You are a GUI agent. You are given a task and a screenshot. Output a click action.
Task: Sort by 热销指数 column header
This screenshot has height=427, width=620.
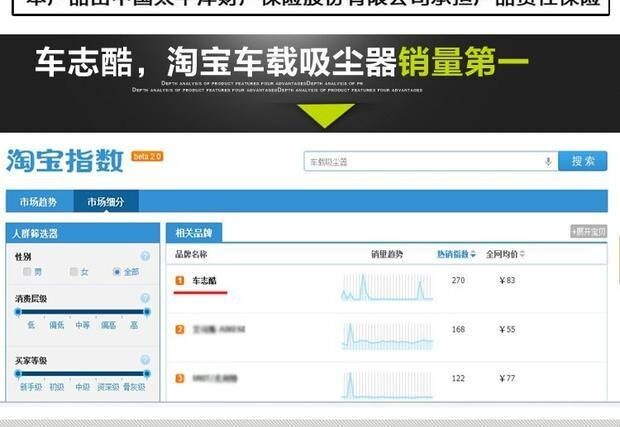coord(456,254)
